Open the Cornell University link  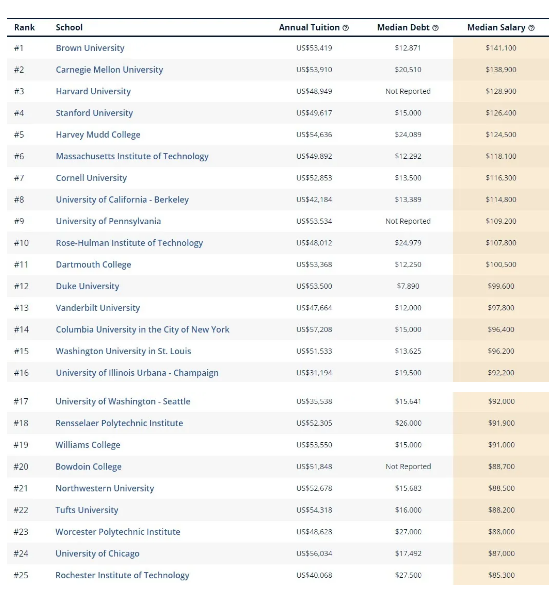pyautogui.click(x=91, y=178)
